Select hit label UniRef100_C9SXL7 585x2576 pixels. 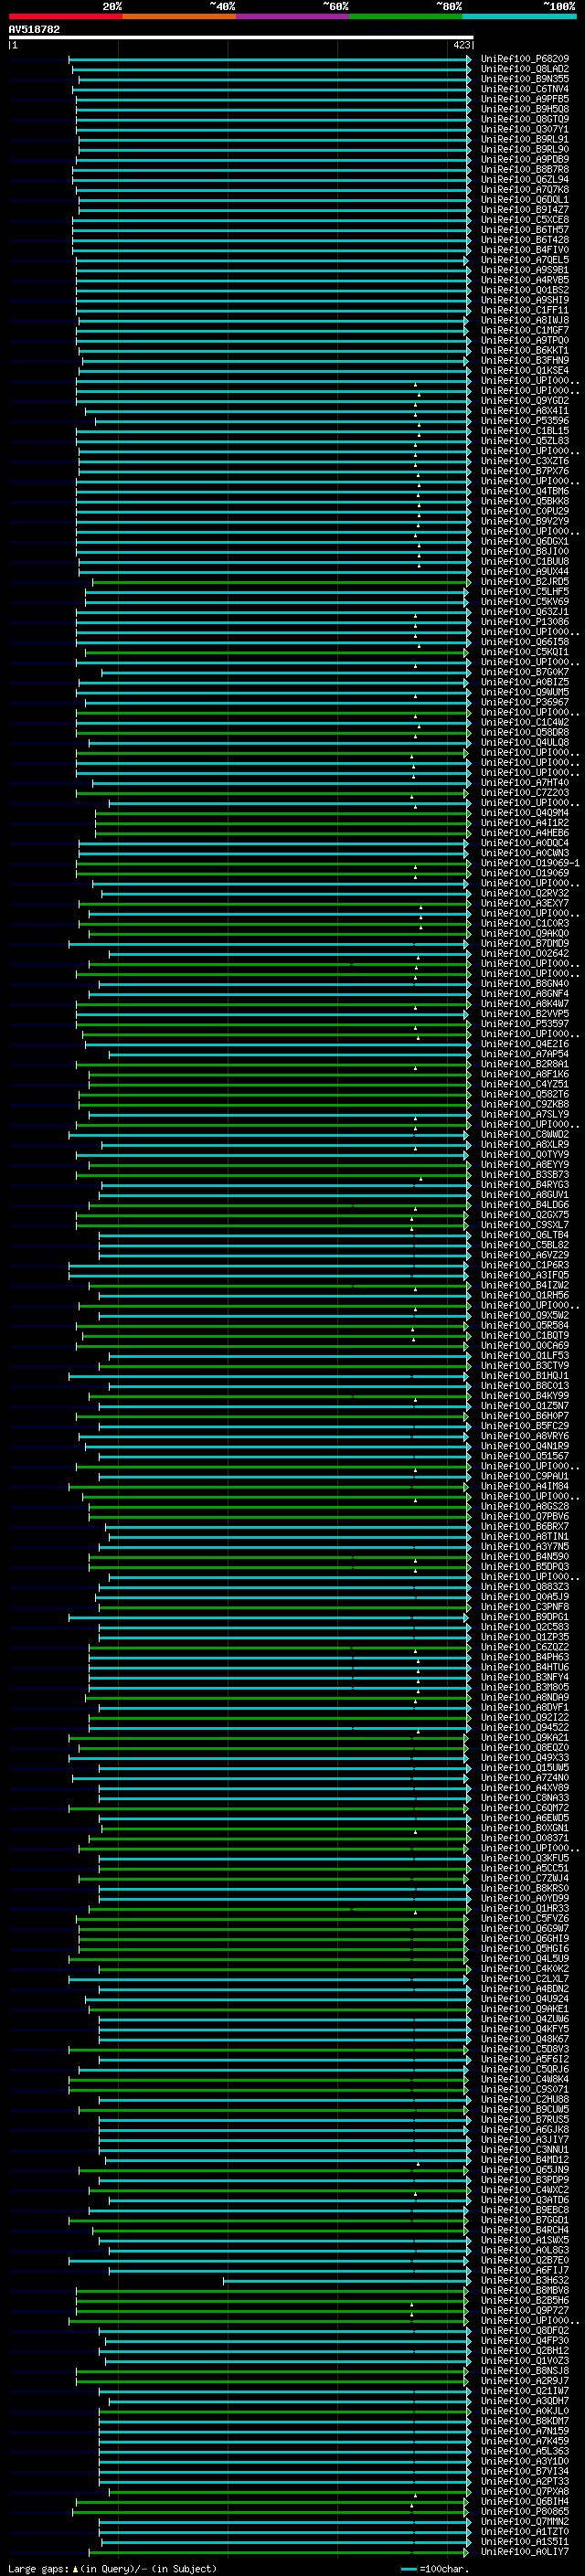(524, 1224)
